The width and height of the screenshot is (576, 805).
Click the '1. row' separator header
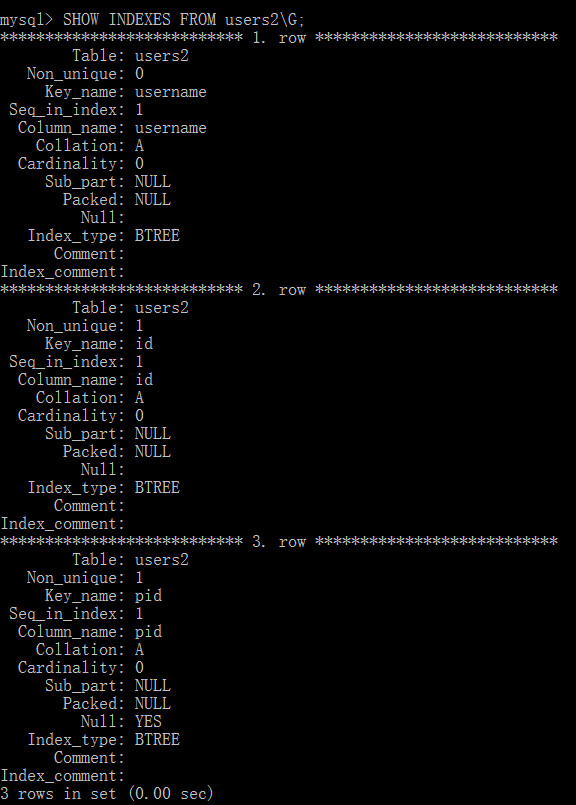tap(279, 37)
